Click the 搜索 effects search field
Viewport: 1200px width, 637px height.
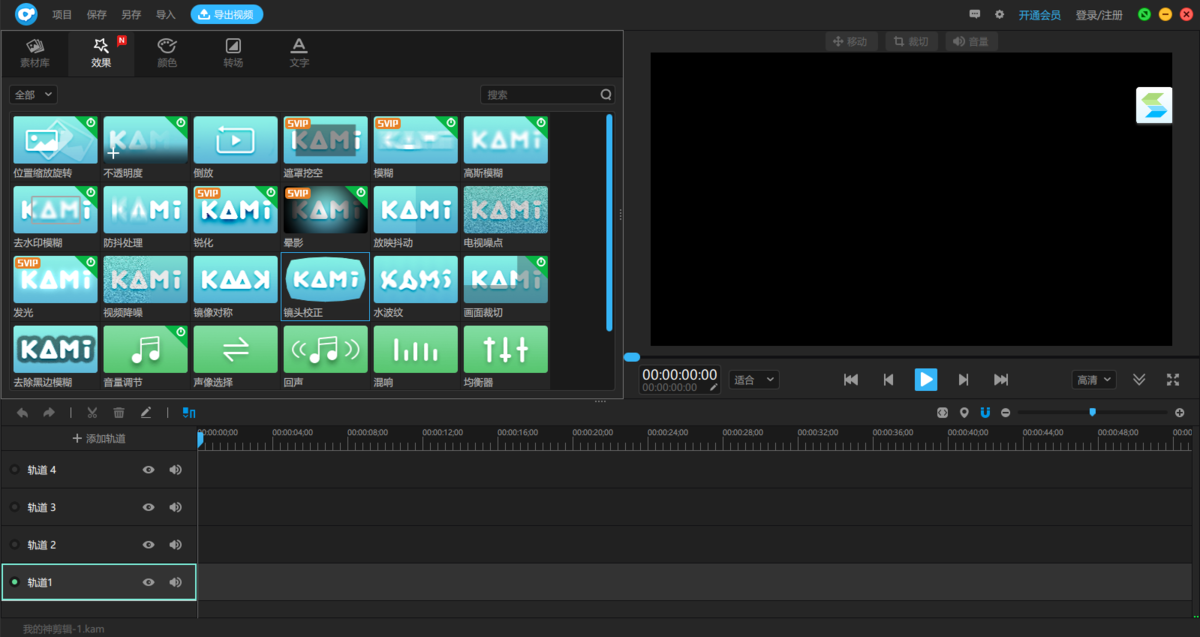pos(540,95)
